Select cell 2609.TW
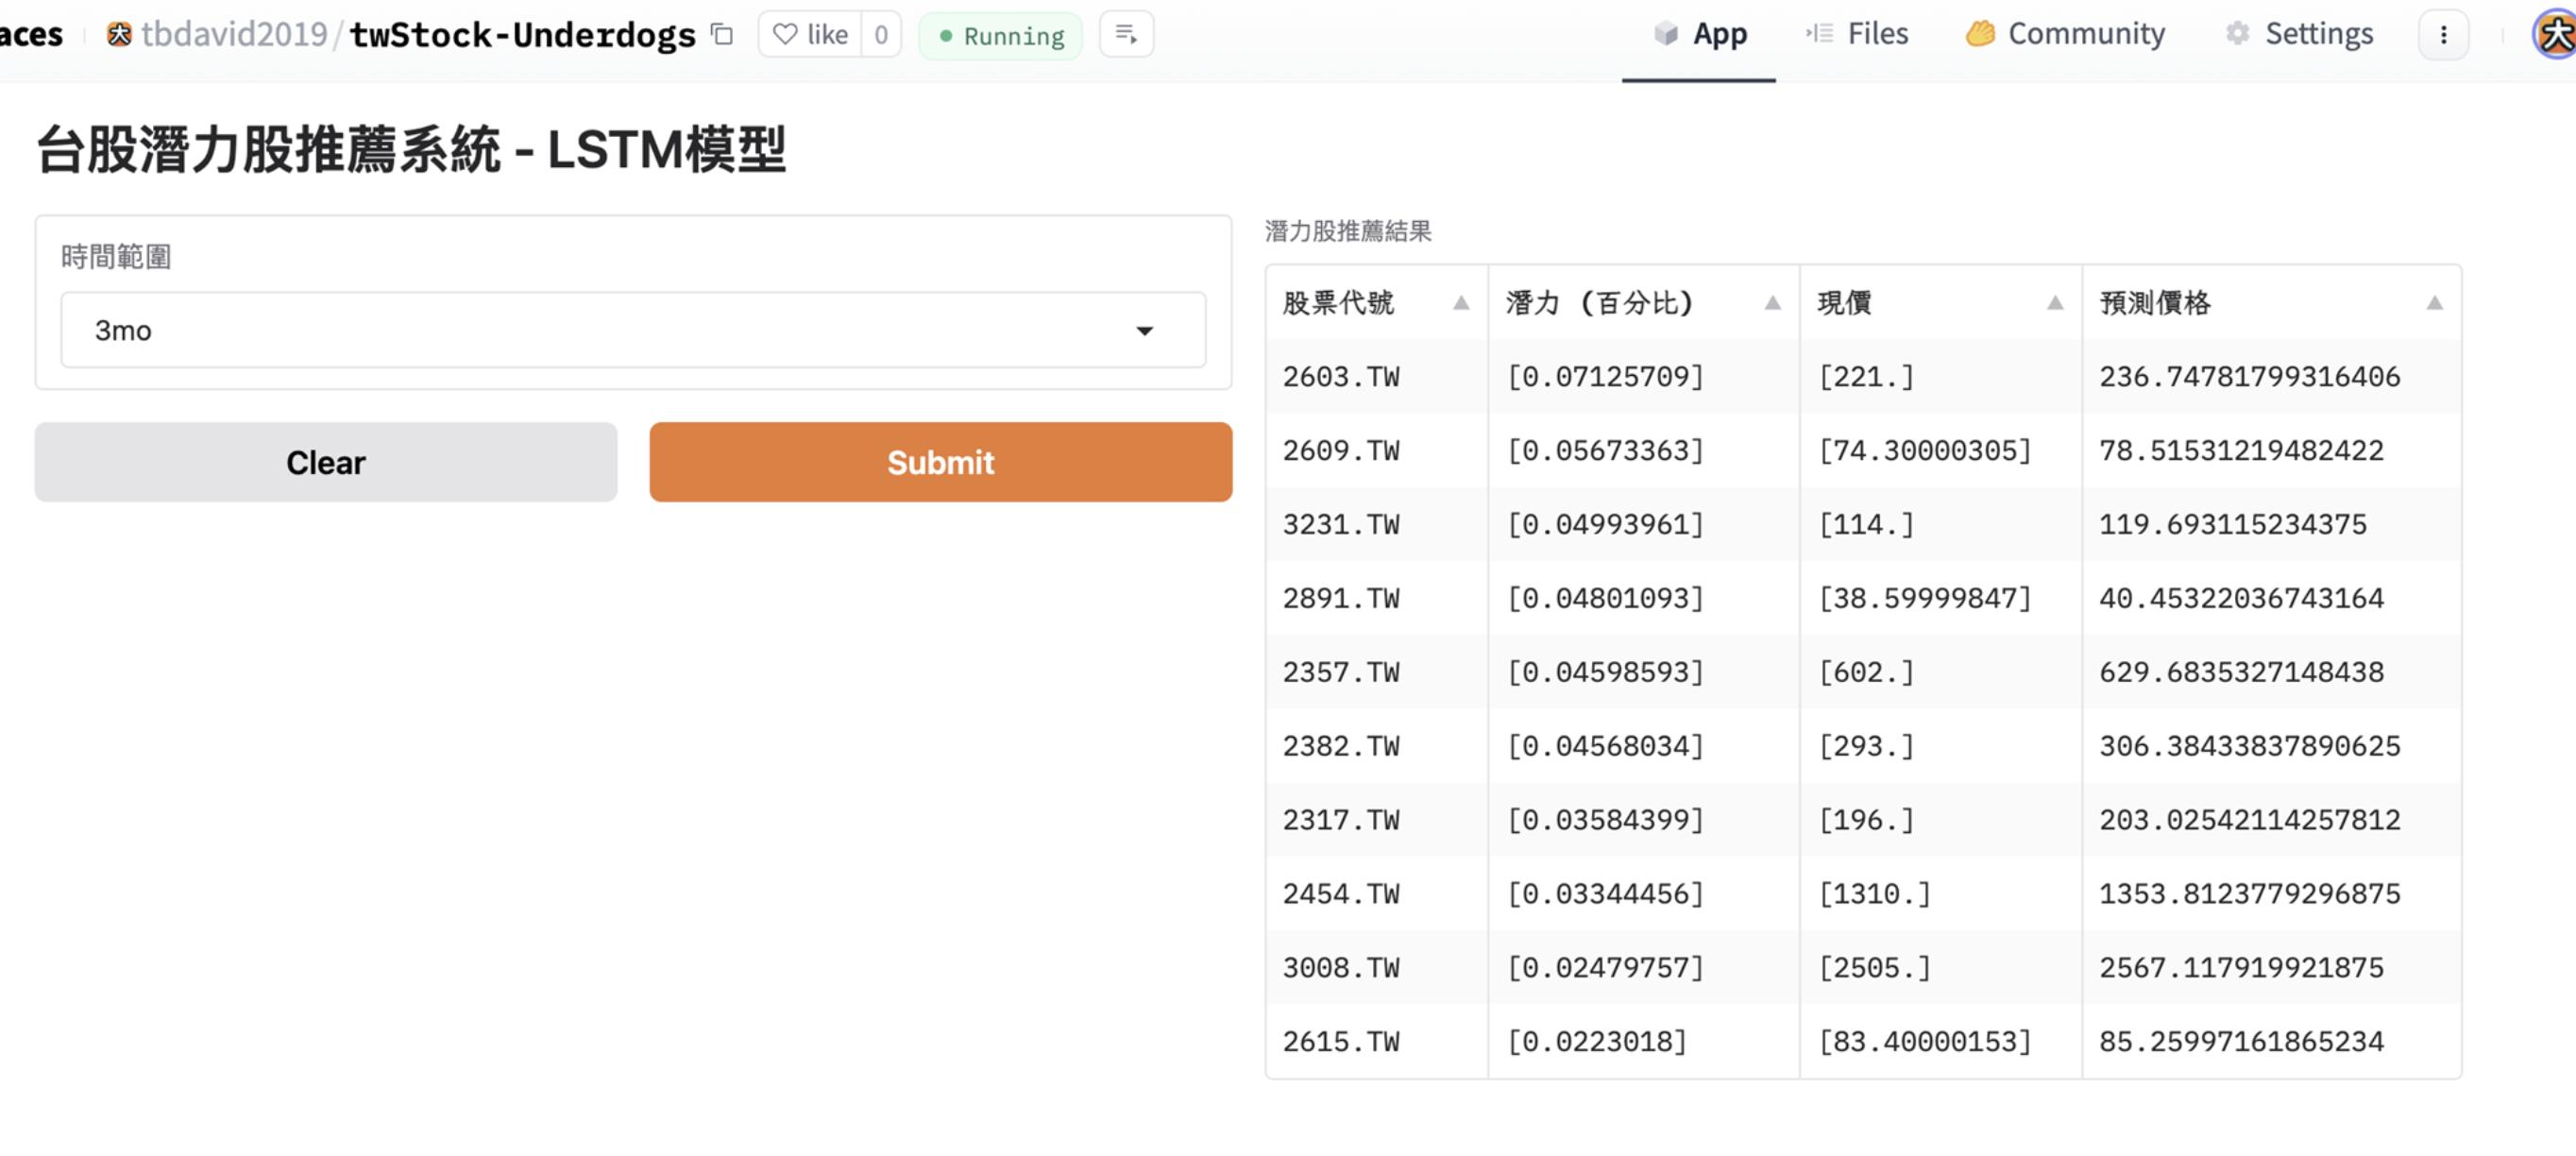The width and height of the screenshot is (2576, 1156). pyautogui.click(x=1376, y=450)
